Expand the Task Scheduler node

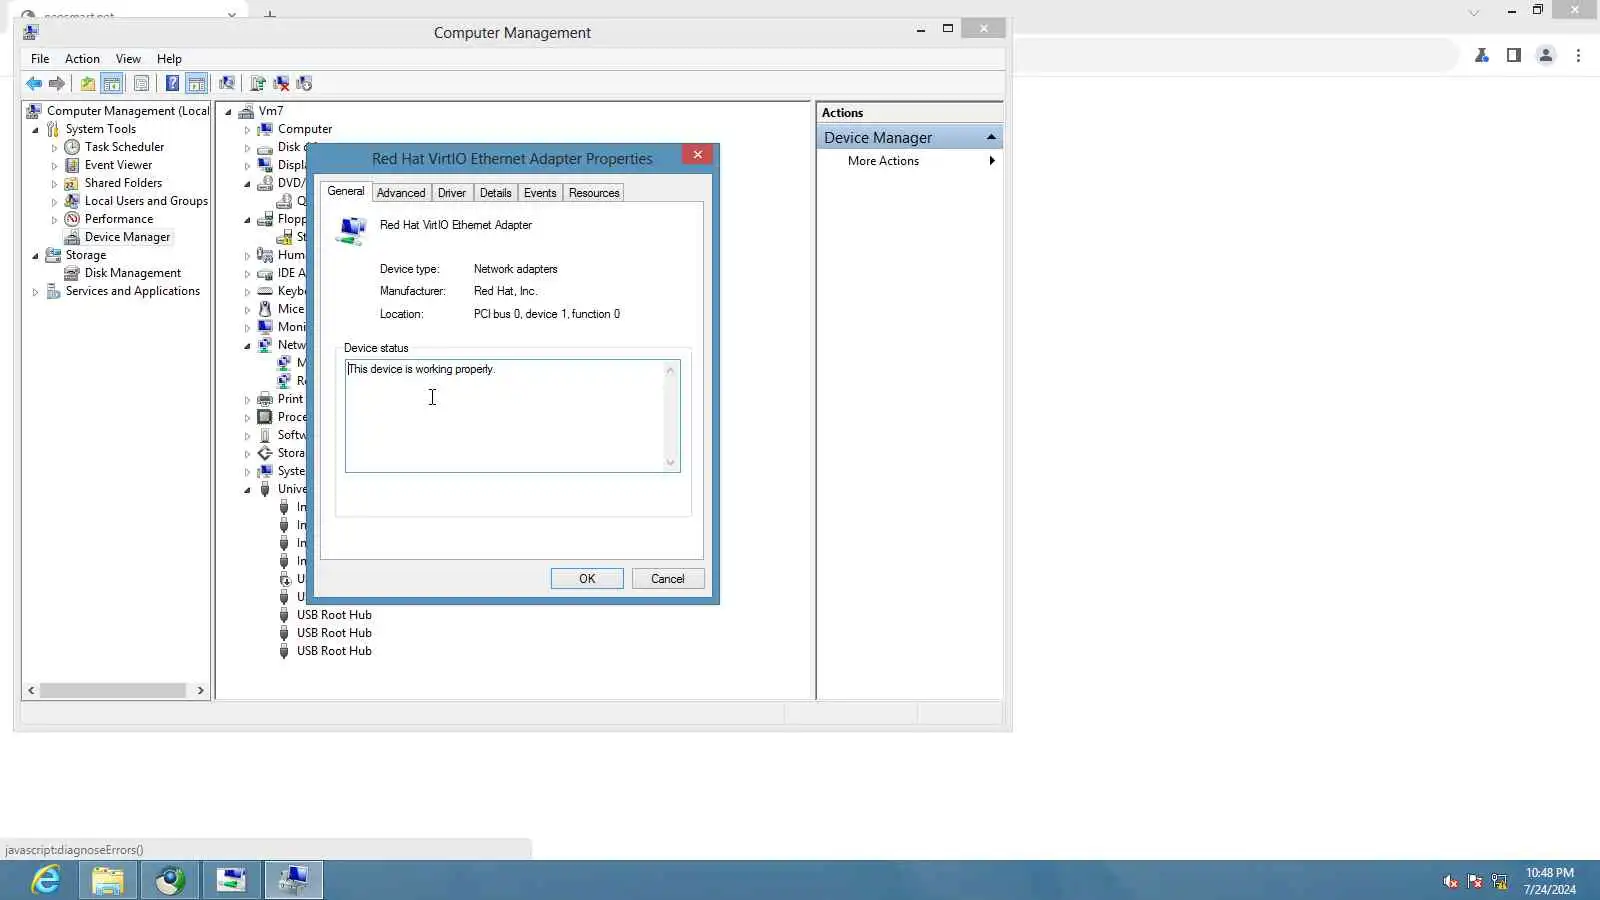coord(55,148)
